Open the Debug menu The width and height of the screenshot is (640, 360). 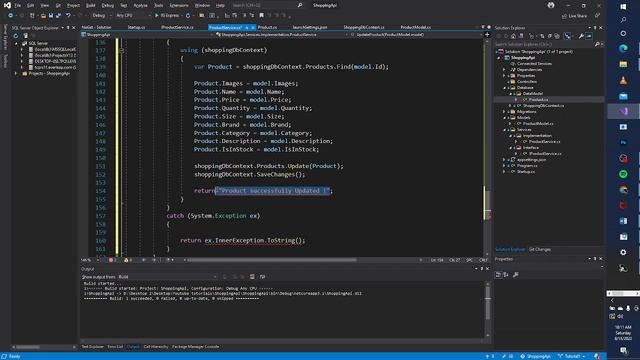(108, 5)
